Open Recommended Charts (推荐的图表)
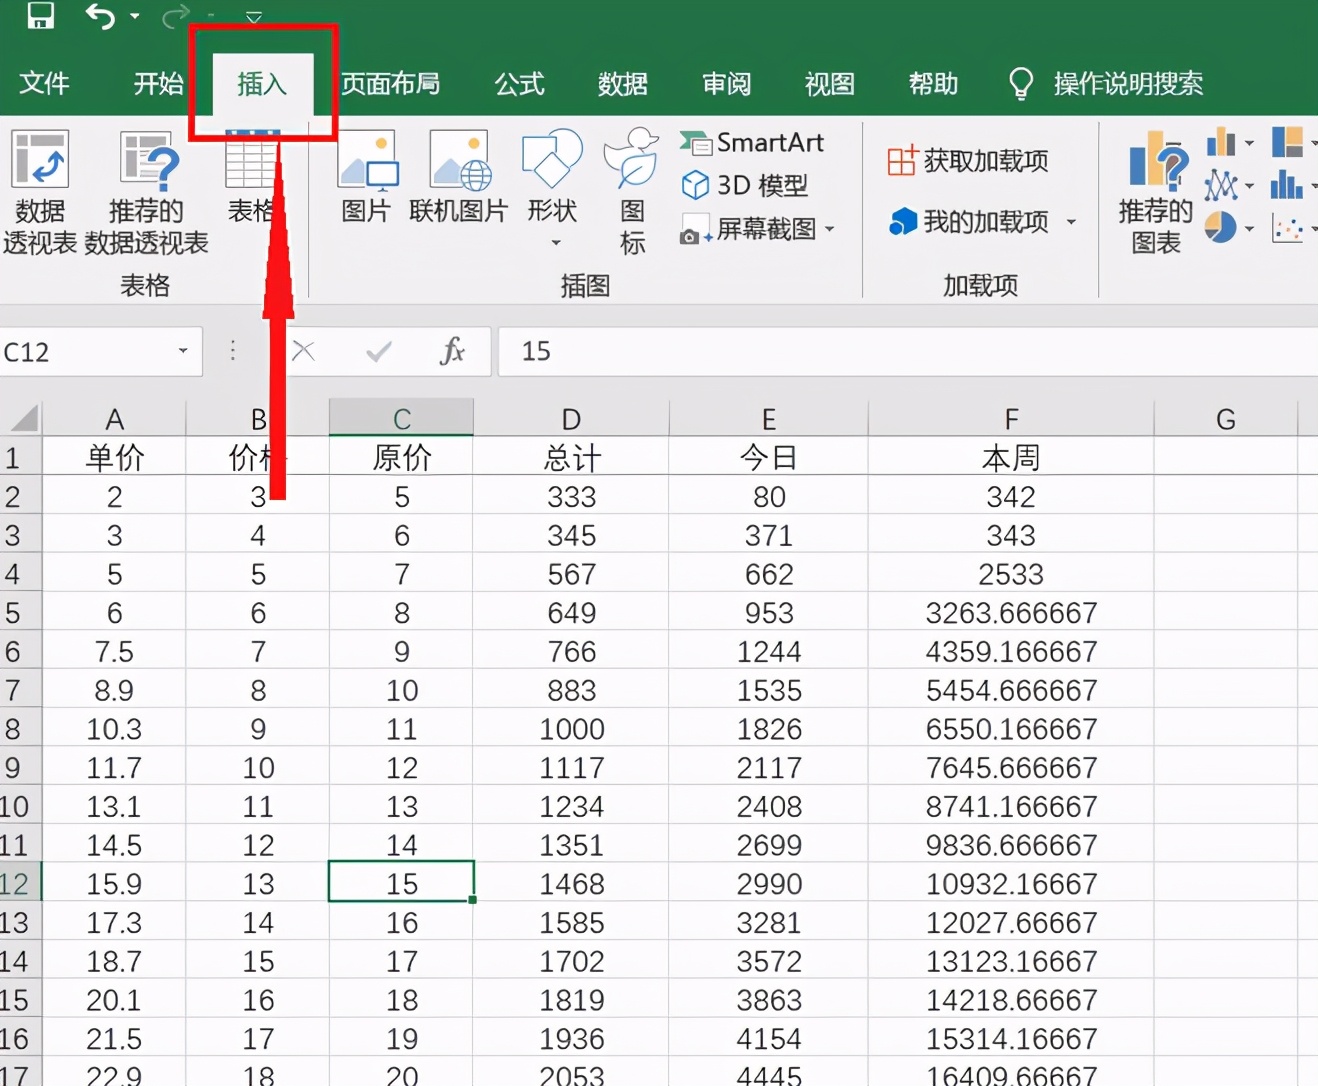The image size is (1318, 1086). tap(1156, 192)
